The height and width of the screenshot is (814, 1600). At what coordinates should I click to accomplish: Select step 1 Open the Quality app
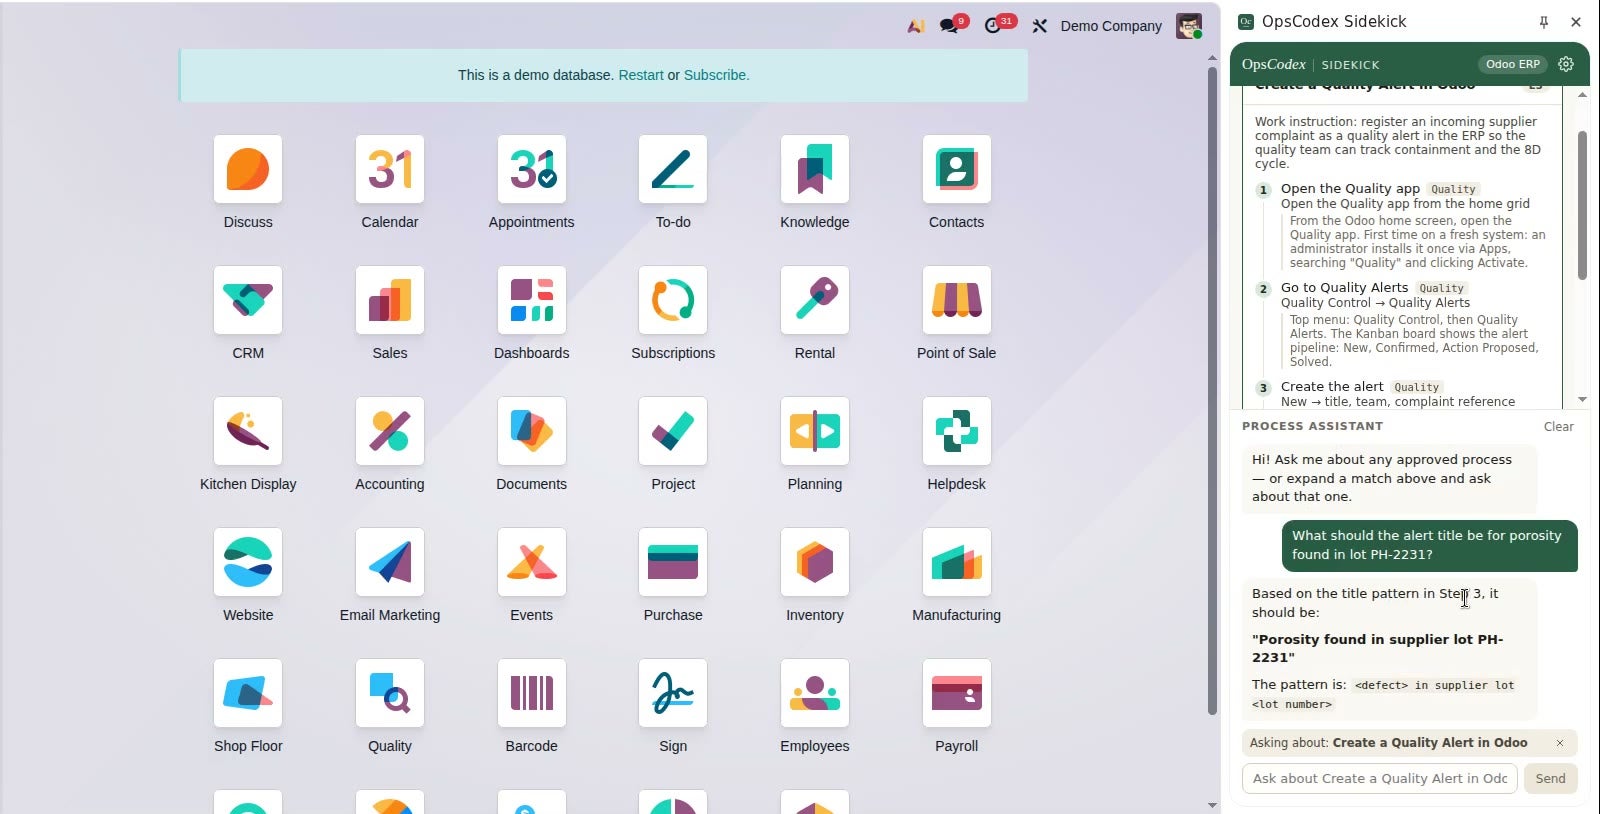[1350, 188]
